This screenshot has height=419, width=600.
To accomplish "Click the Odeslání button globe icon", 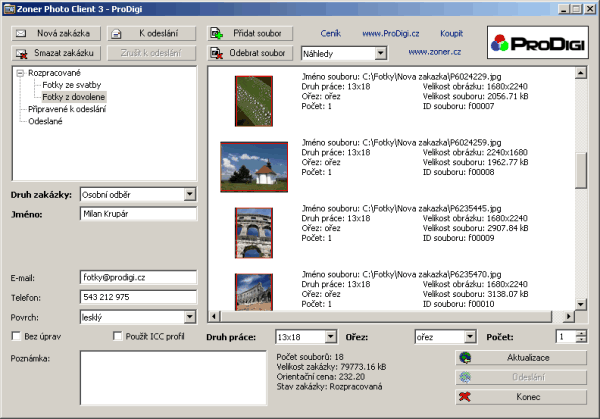I will (465, 377).
